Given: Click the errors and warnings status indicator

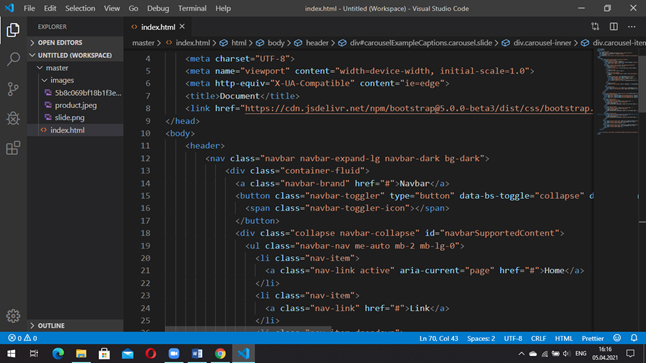Looking at the screenshot, I should (23, 338).
